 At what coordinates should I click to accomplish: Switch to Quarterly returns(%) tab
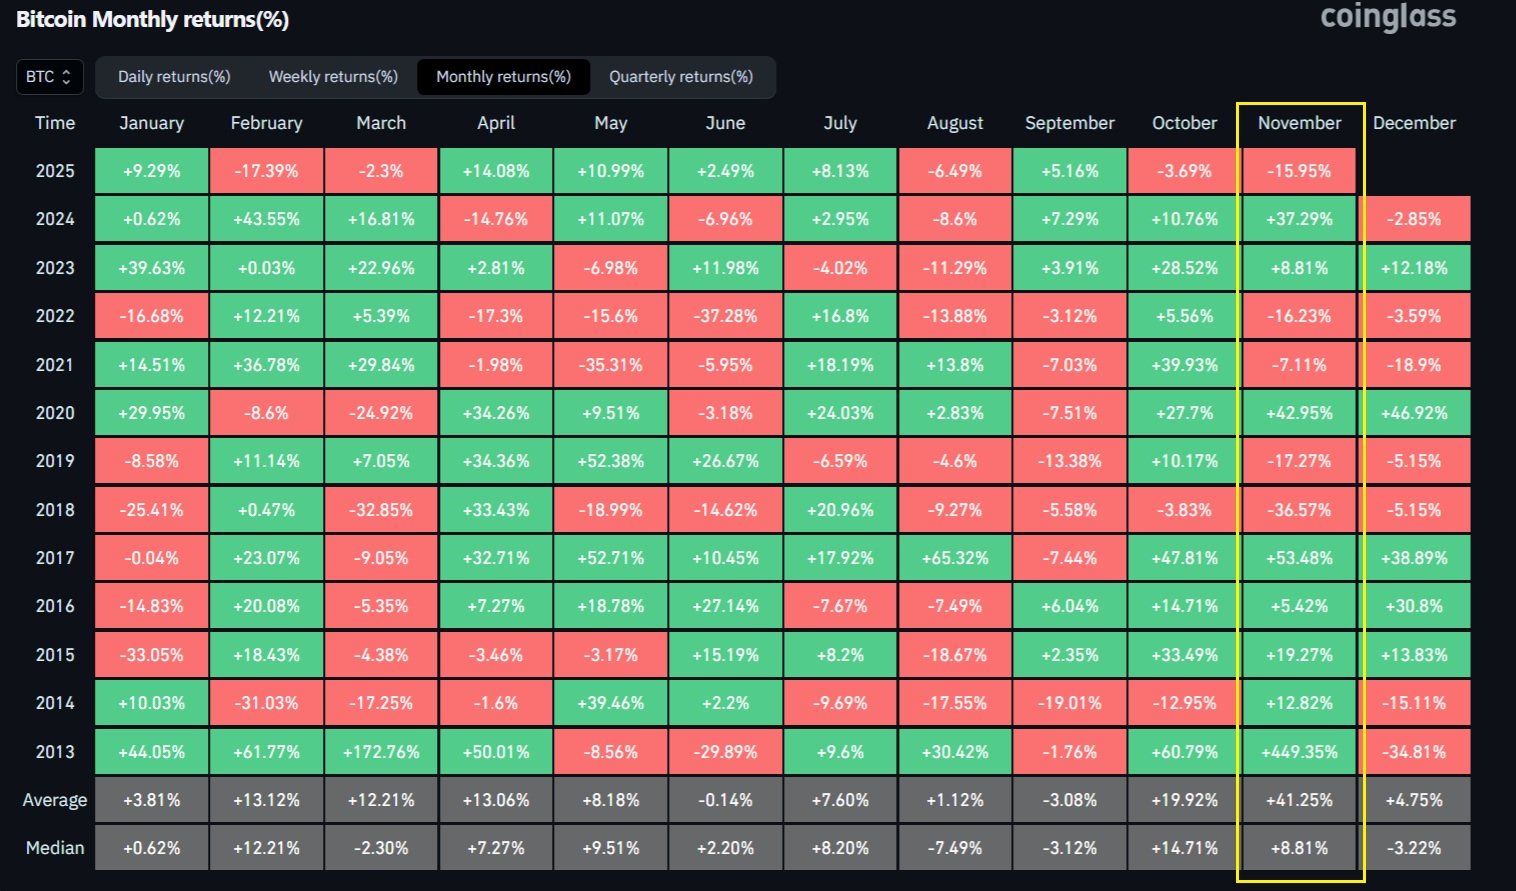click(x=681, y=77)
